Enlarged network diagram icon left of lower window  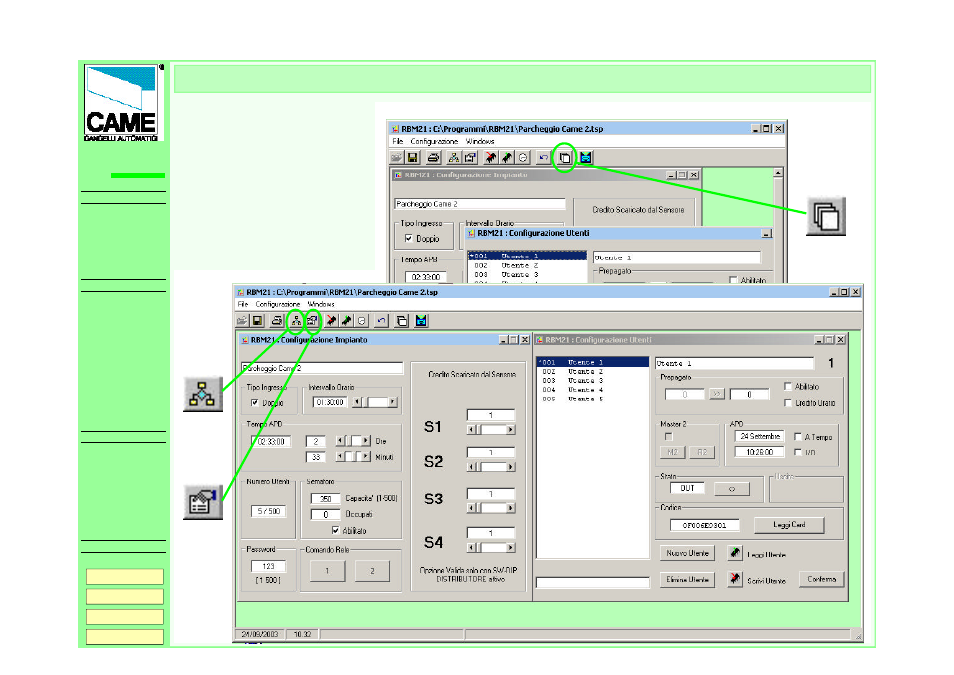point(203,394)
